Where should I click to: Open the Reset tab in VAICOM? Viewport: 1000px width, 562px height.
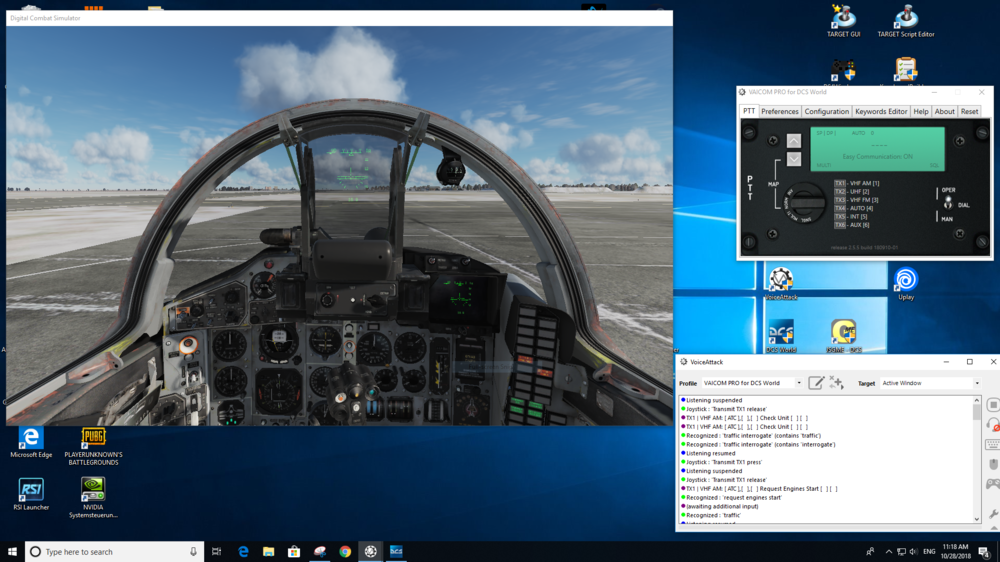969,112
